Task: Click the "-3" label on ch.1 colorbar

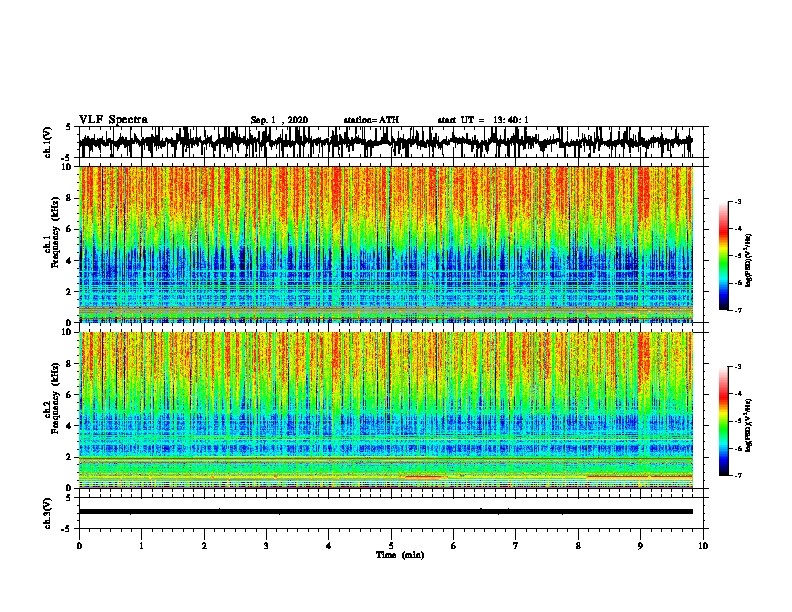Action: click(x=737, y=201)
